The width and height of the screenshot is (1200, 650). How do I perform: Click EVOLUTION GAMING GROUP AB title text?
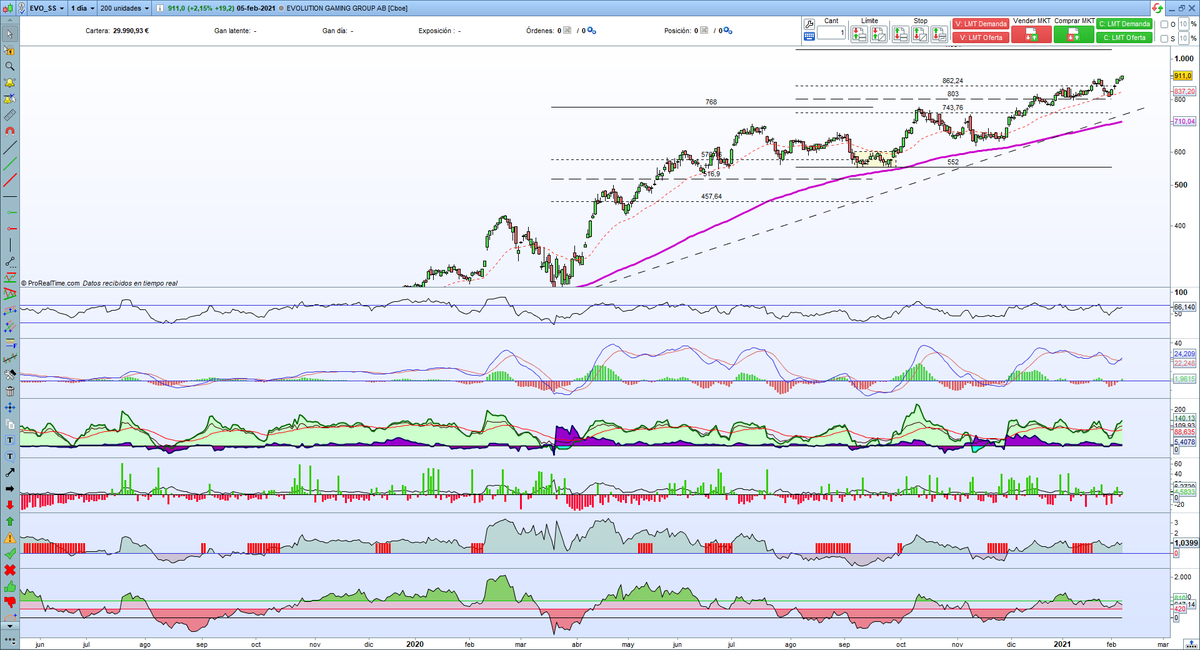[x=336, y=8]
